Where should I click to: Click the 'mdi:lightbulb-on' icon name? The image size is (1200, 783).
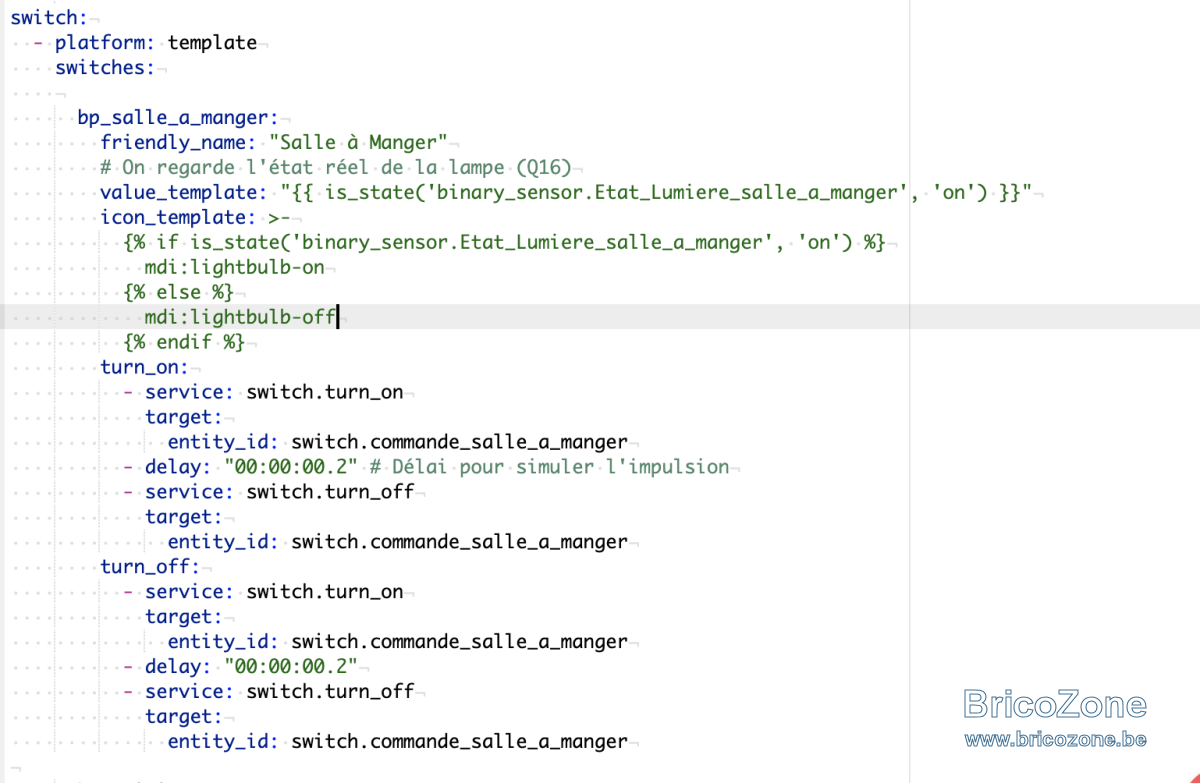coord(235,267)
